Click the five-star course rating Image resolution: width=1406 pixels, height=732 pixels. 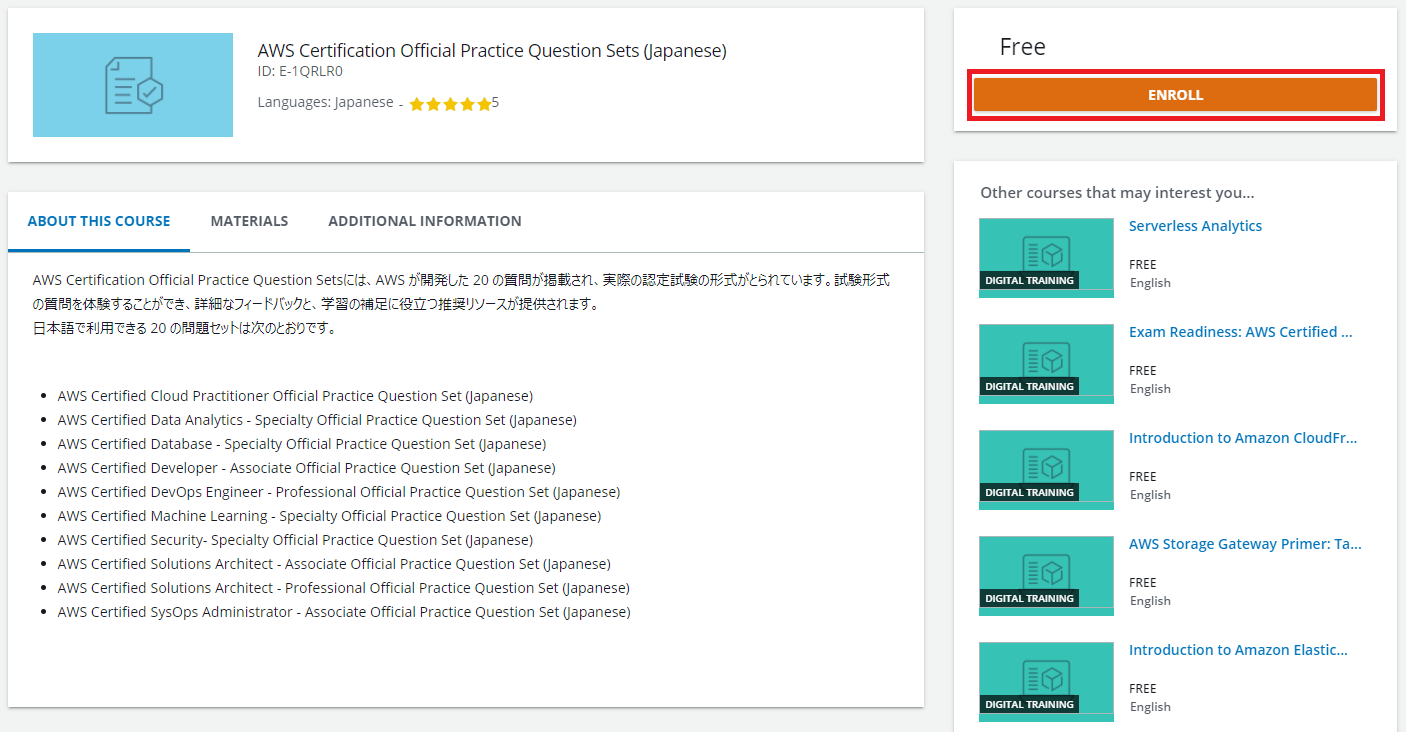pyautogui.click(x=451, y=103)
